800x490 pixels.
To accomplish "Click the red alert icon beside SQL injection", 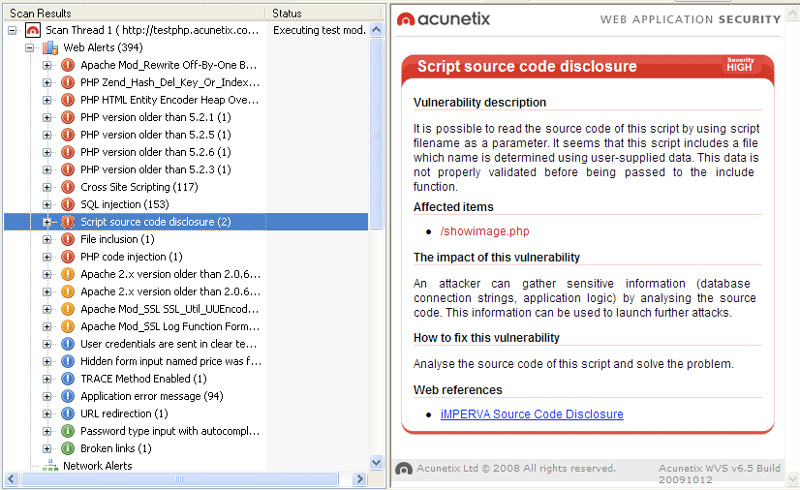I will 68,204.
